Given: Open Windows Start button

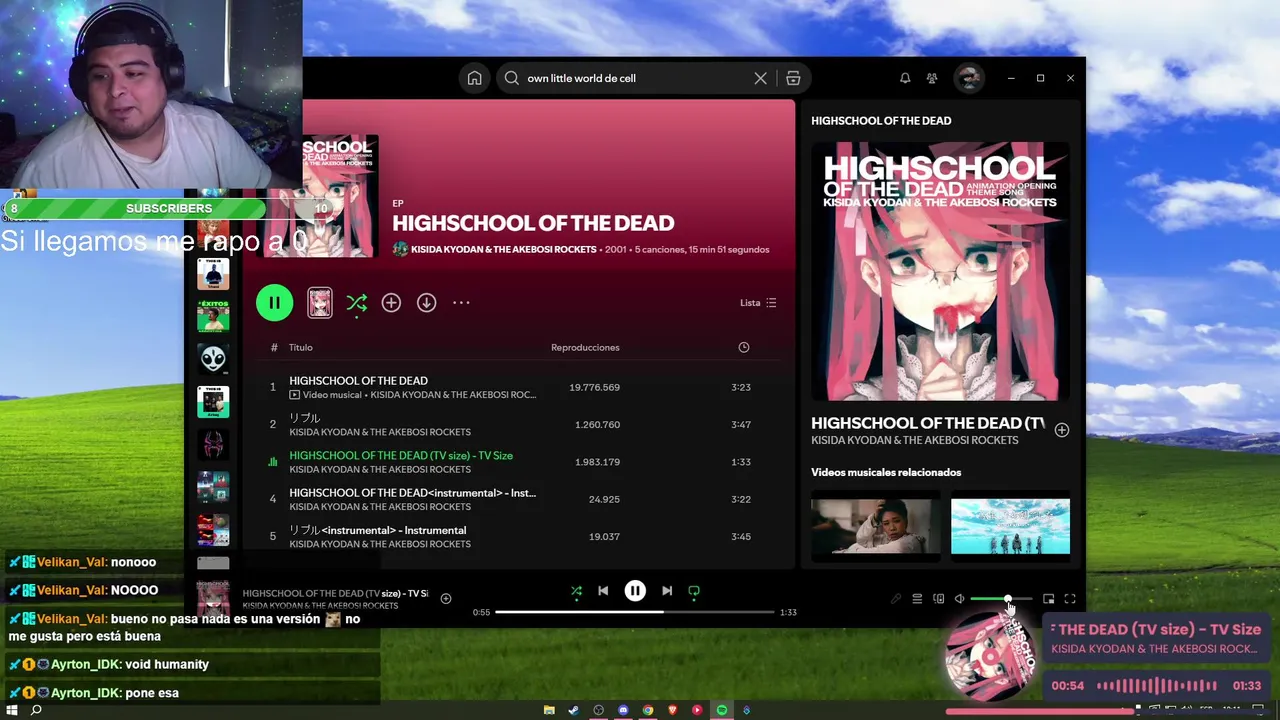Looking at the screenshot, I should click(12, 710).
